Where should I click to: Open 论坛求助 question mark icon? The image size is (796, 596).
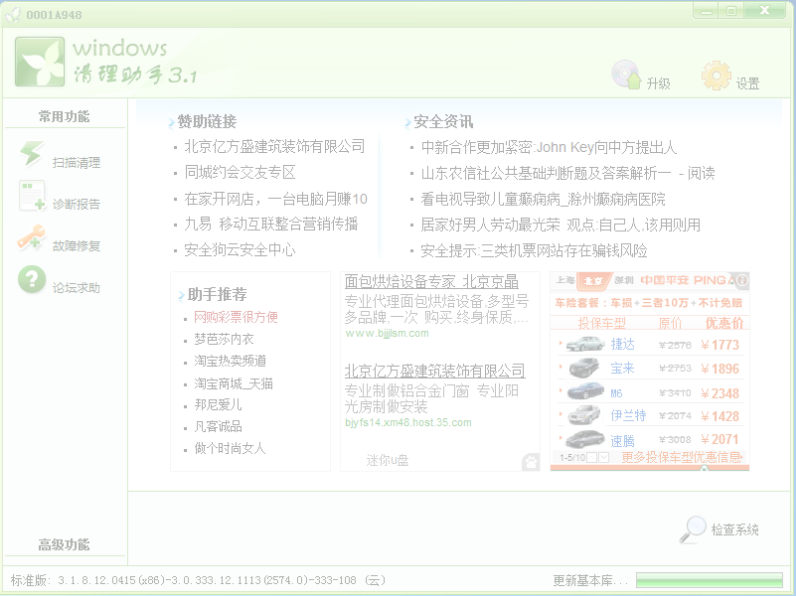click(32, 279)
